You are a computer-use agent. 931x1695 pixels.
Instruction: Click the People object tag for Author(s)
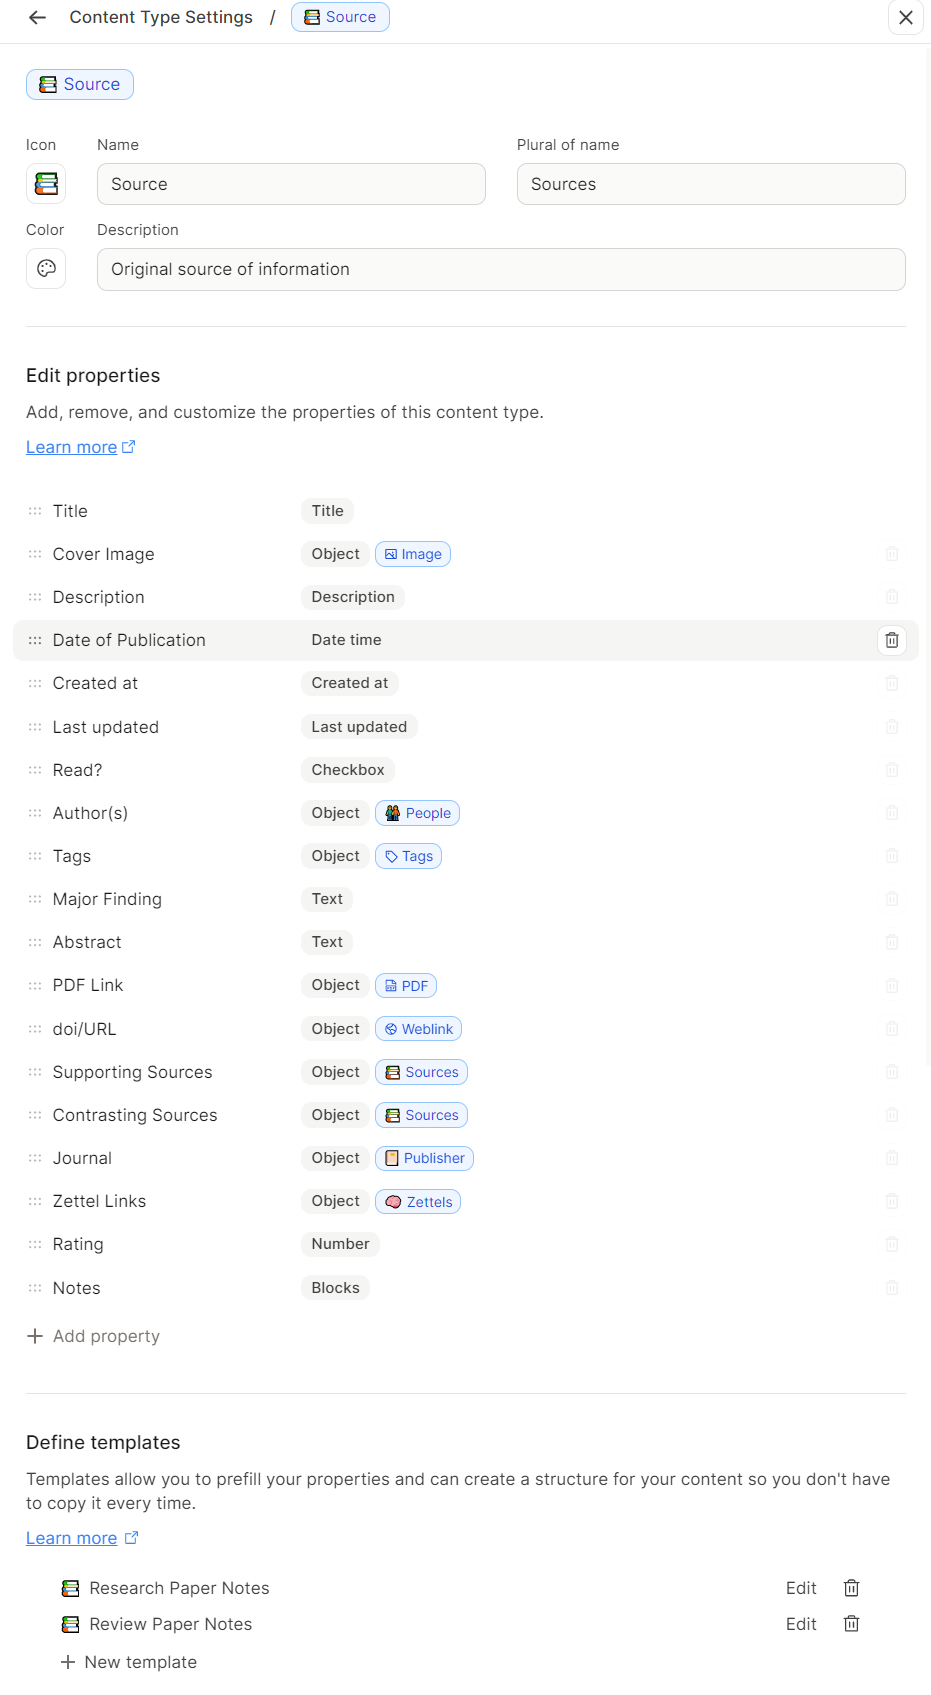tap(417, 813)
